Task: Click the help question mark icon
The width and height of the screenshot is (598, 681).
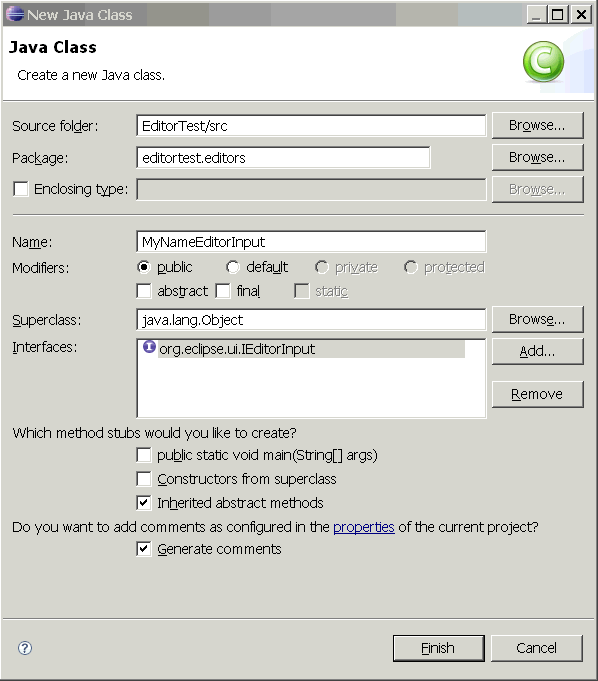Action: (x=25, y=648)
